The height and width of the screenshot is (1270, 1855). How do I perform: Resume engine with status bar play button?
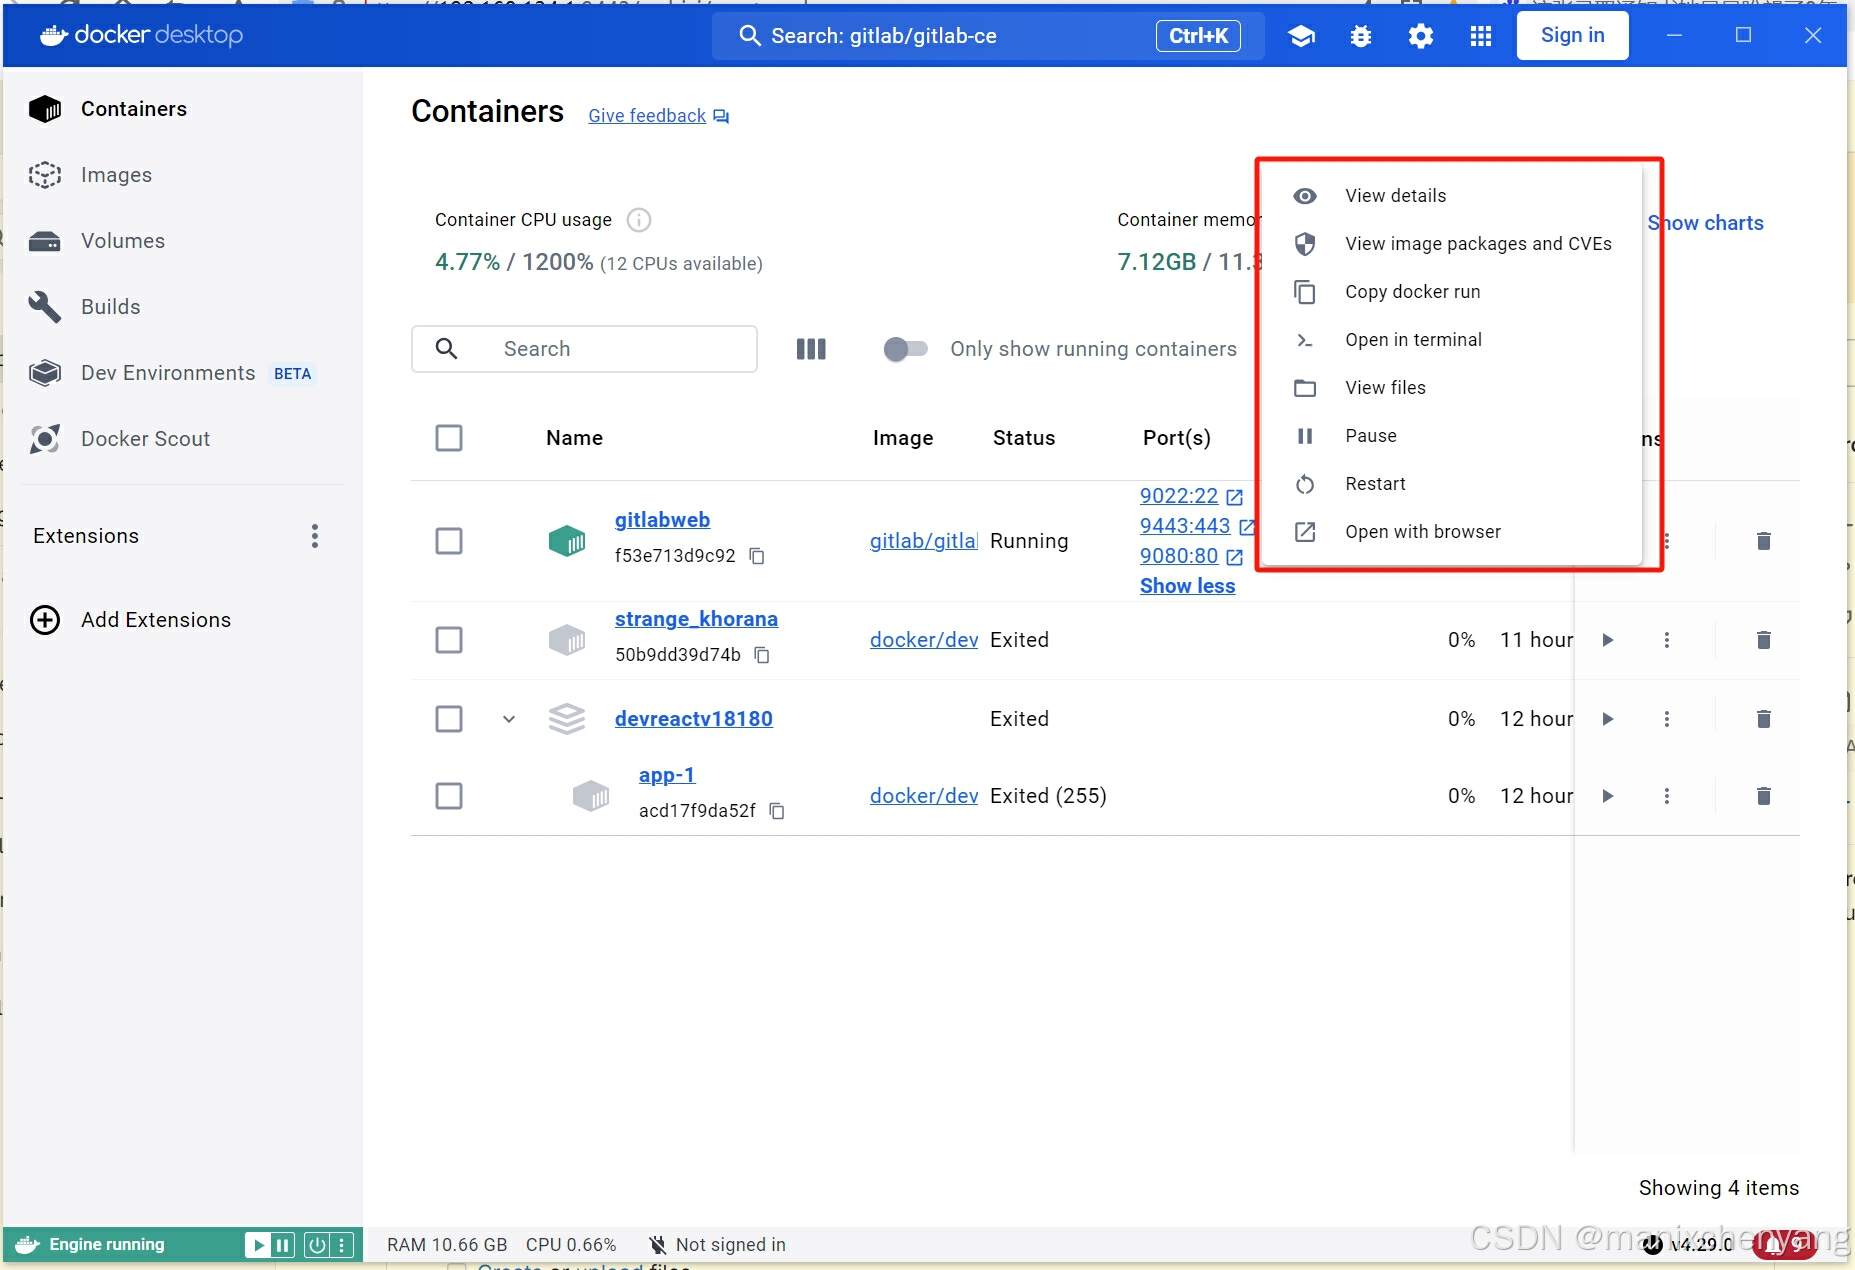[x=259, y=1245]
